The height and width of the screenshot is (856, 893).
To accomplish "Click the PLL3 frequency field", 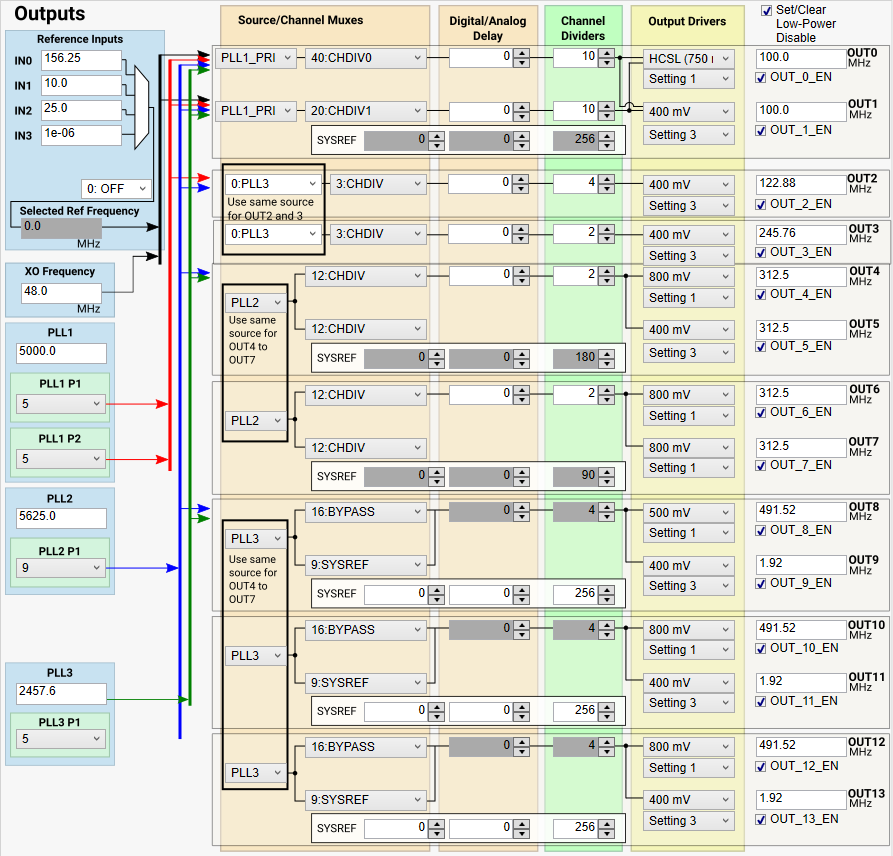I will [x=61, y=692].
